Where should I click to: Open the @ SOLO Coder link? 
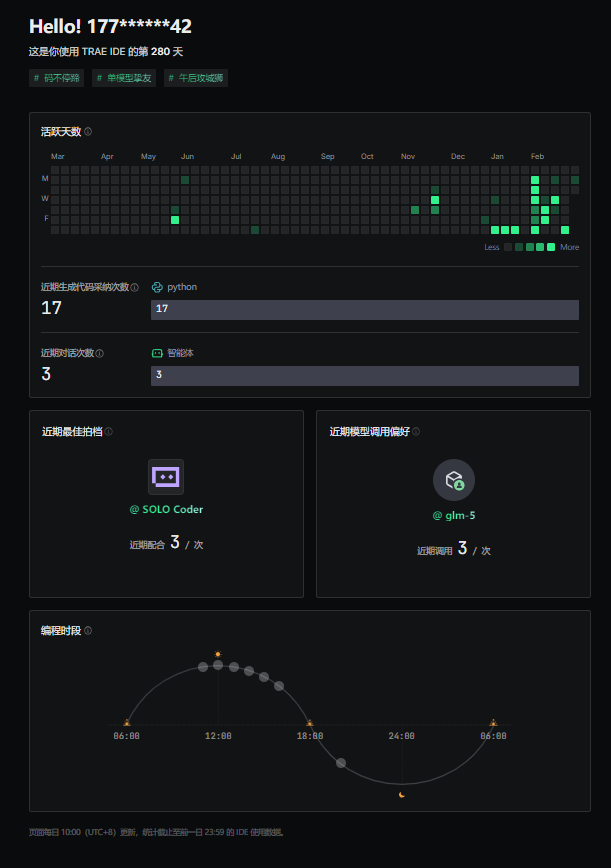(x=166, y=509)
